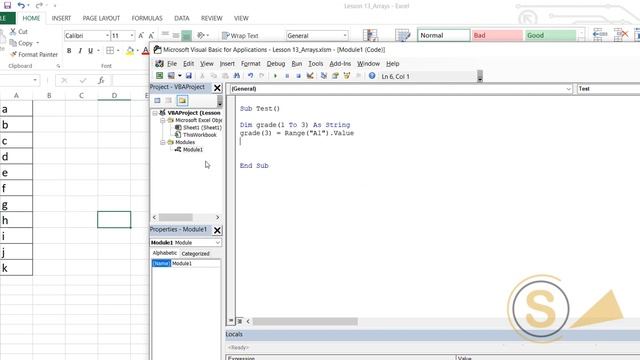The width and height of the screenshot is (640, 360).
Task: Click the Project pane horizontal scrollbar
Action: [x=176, y=217]
